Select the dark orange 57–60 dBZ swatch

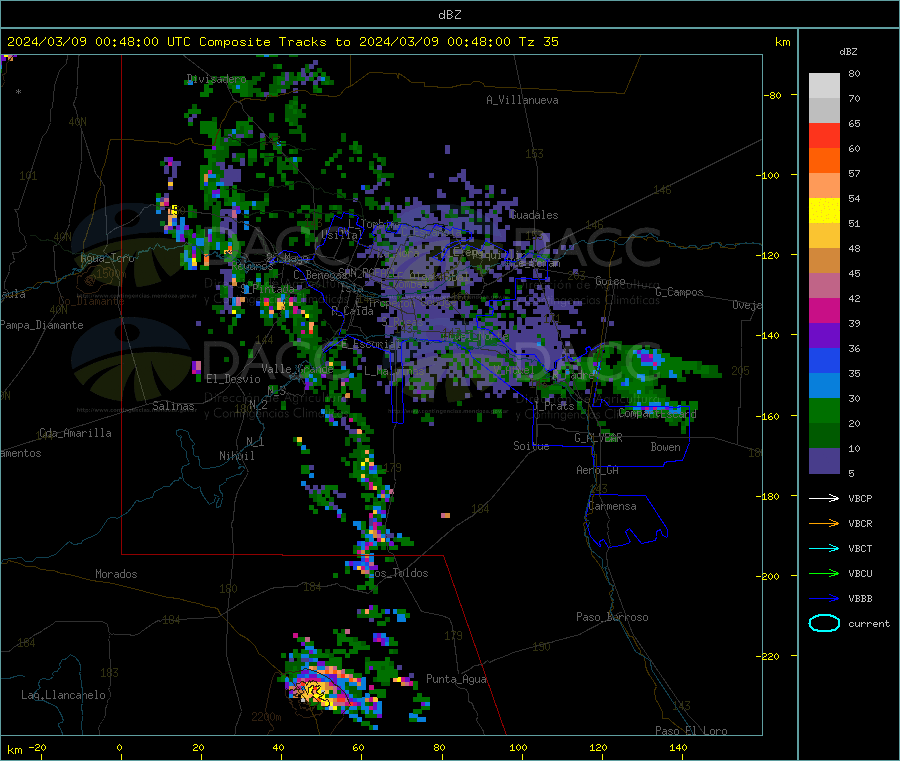[824, 161]
